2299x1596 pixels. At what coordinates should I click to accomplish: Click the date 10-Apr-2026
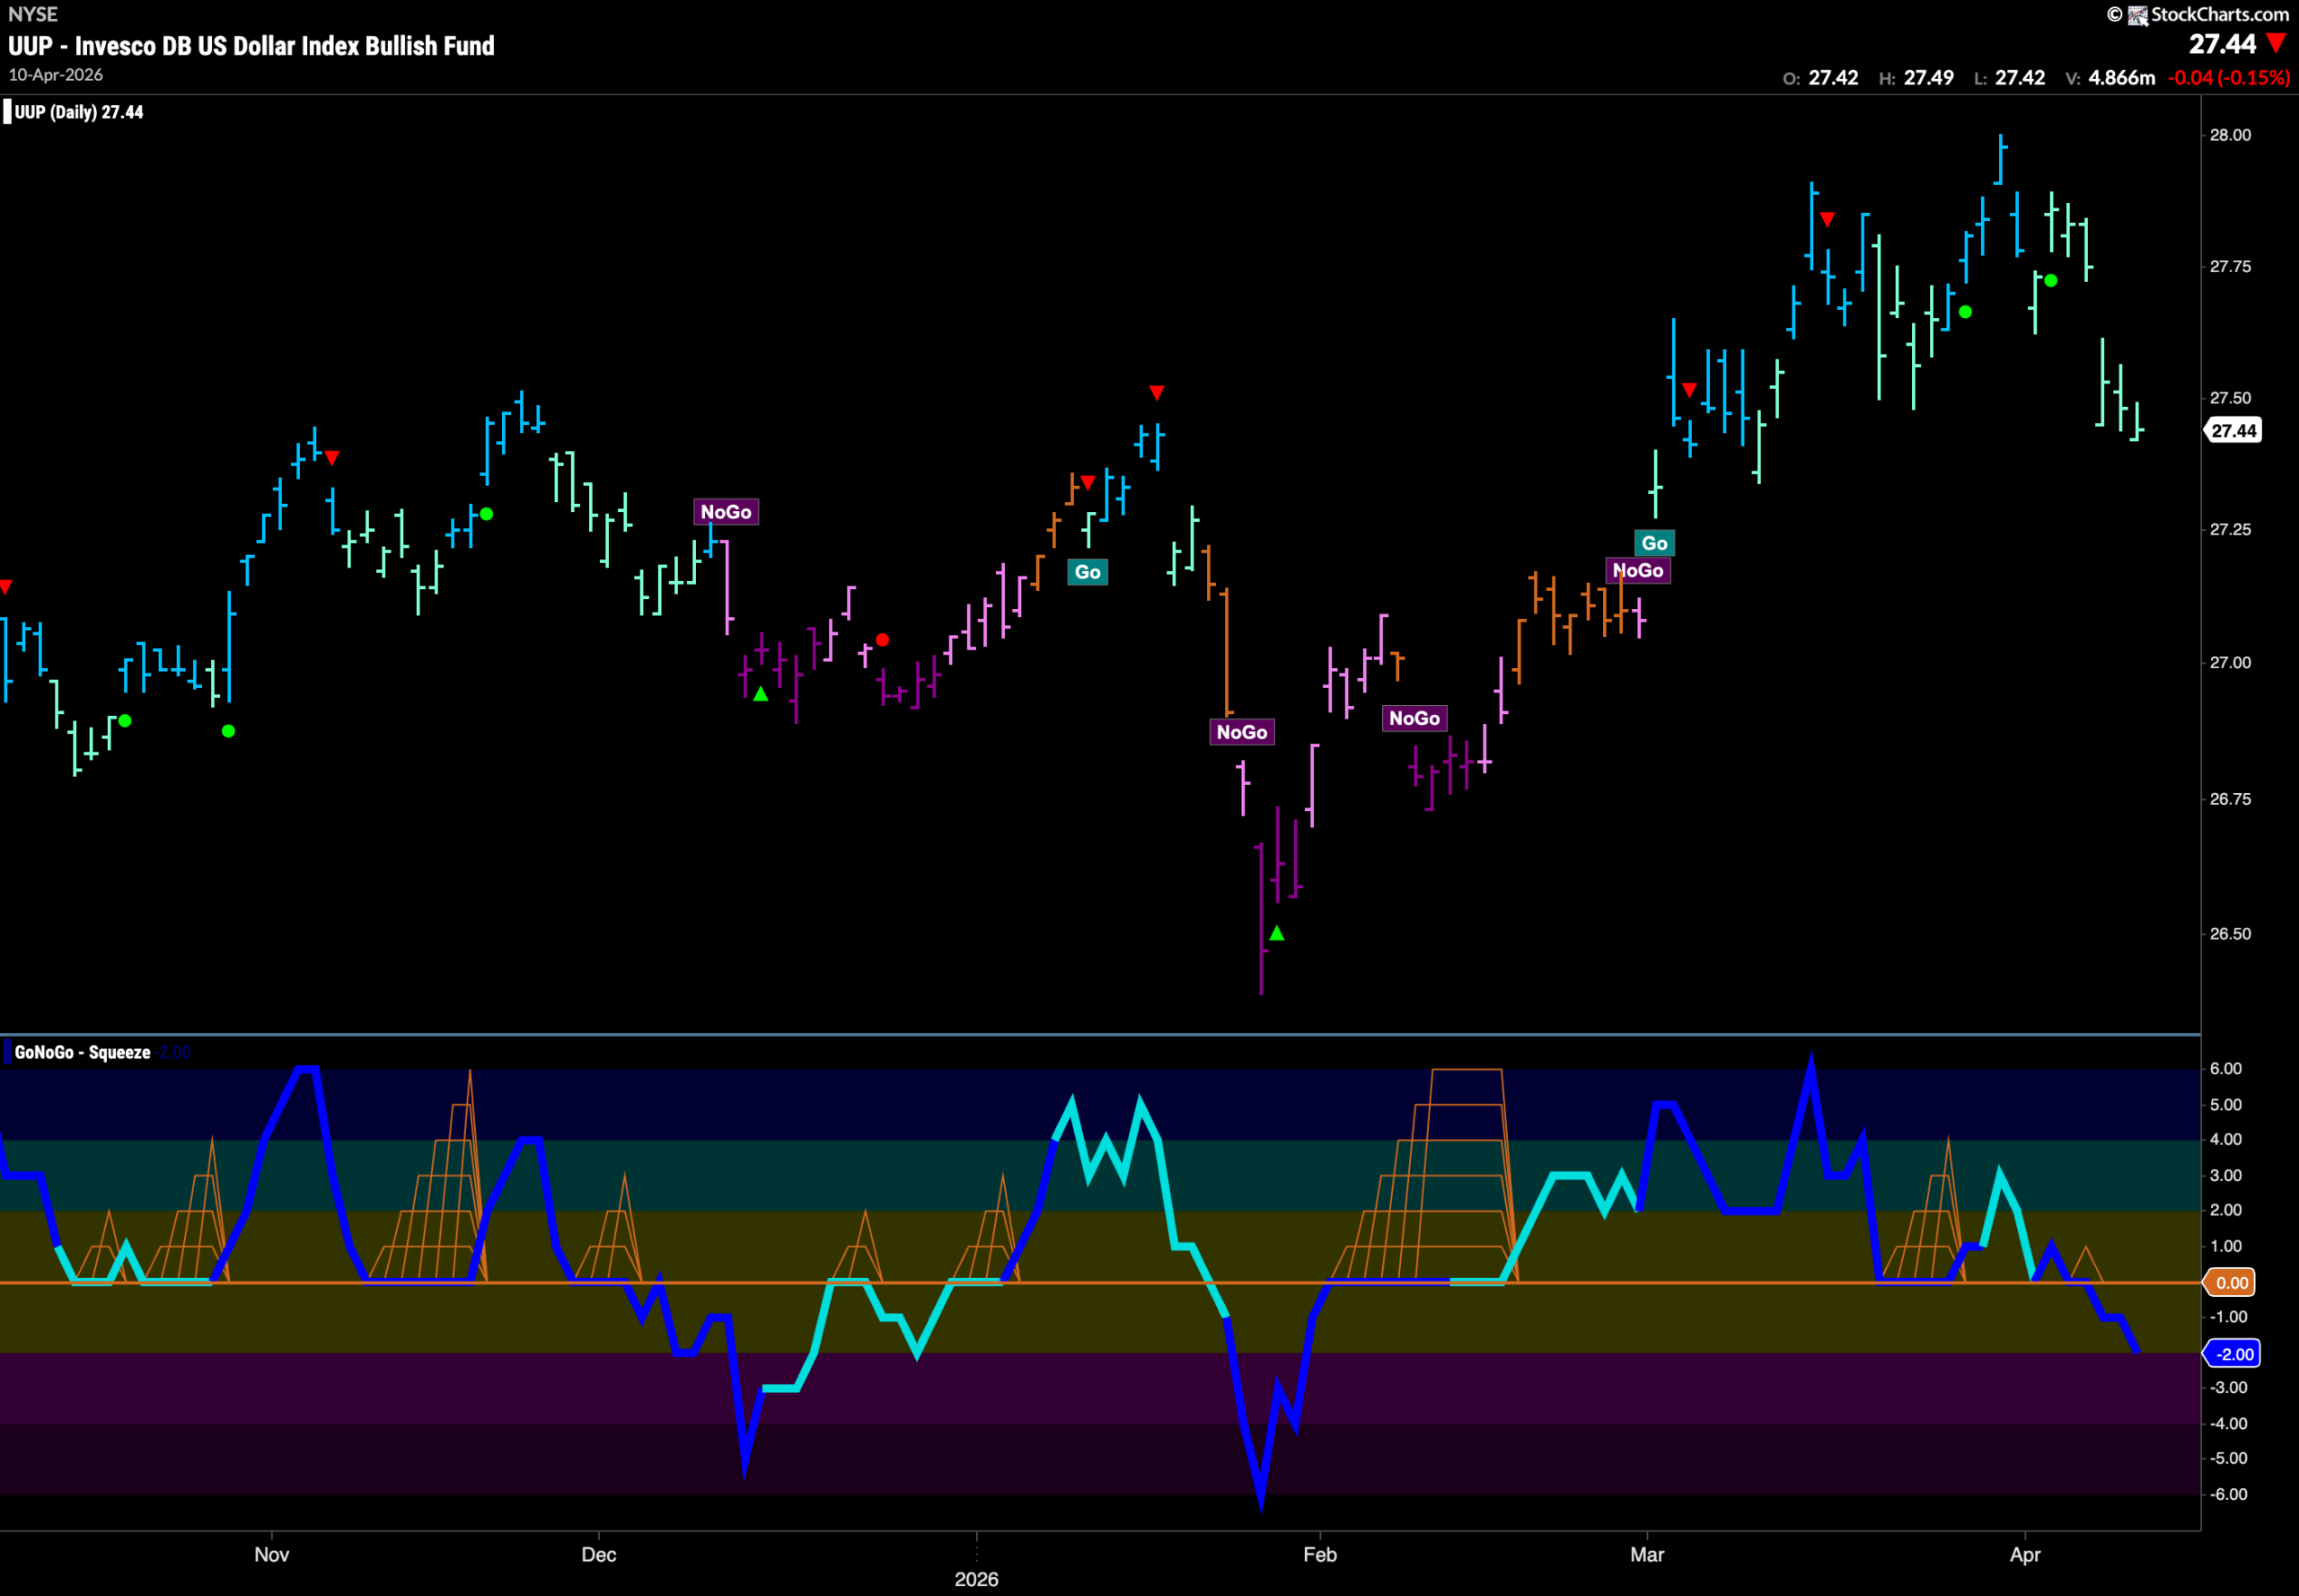pos(56,75)
